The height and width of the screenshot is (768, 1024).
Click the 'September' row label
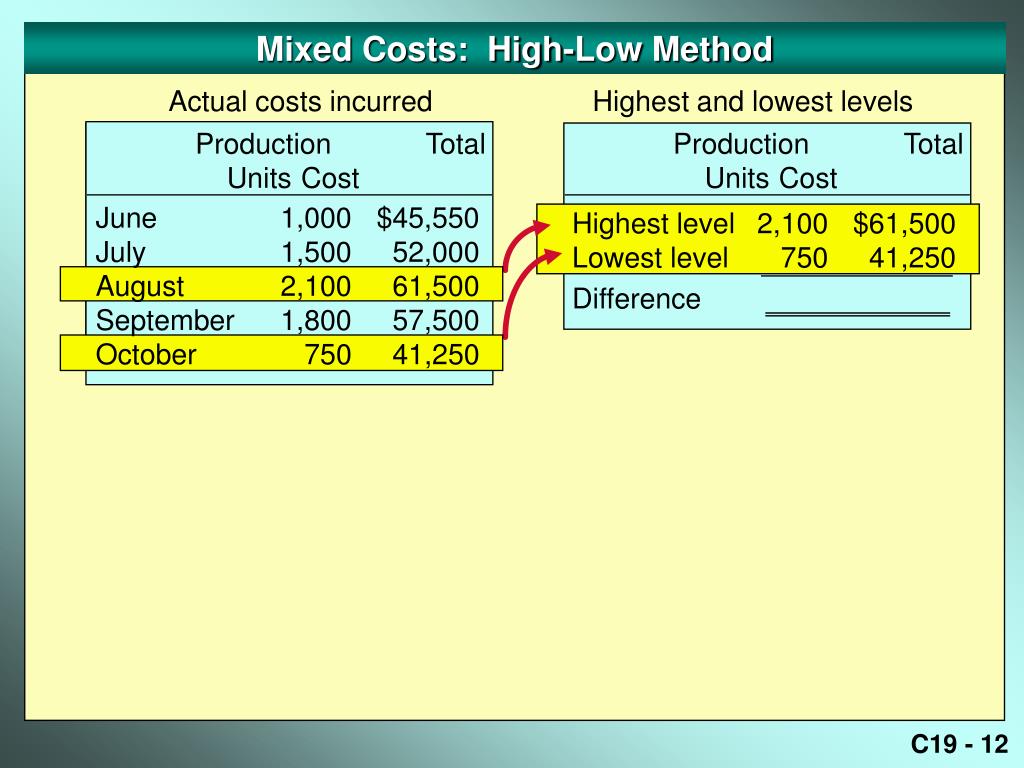pyautogui.click(x=165, y=321)
